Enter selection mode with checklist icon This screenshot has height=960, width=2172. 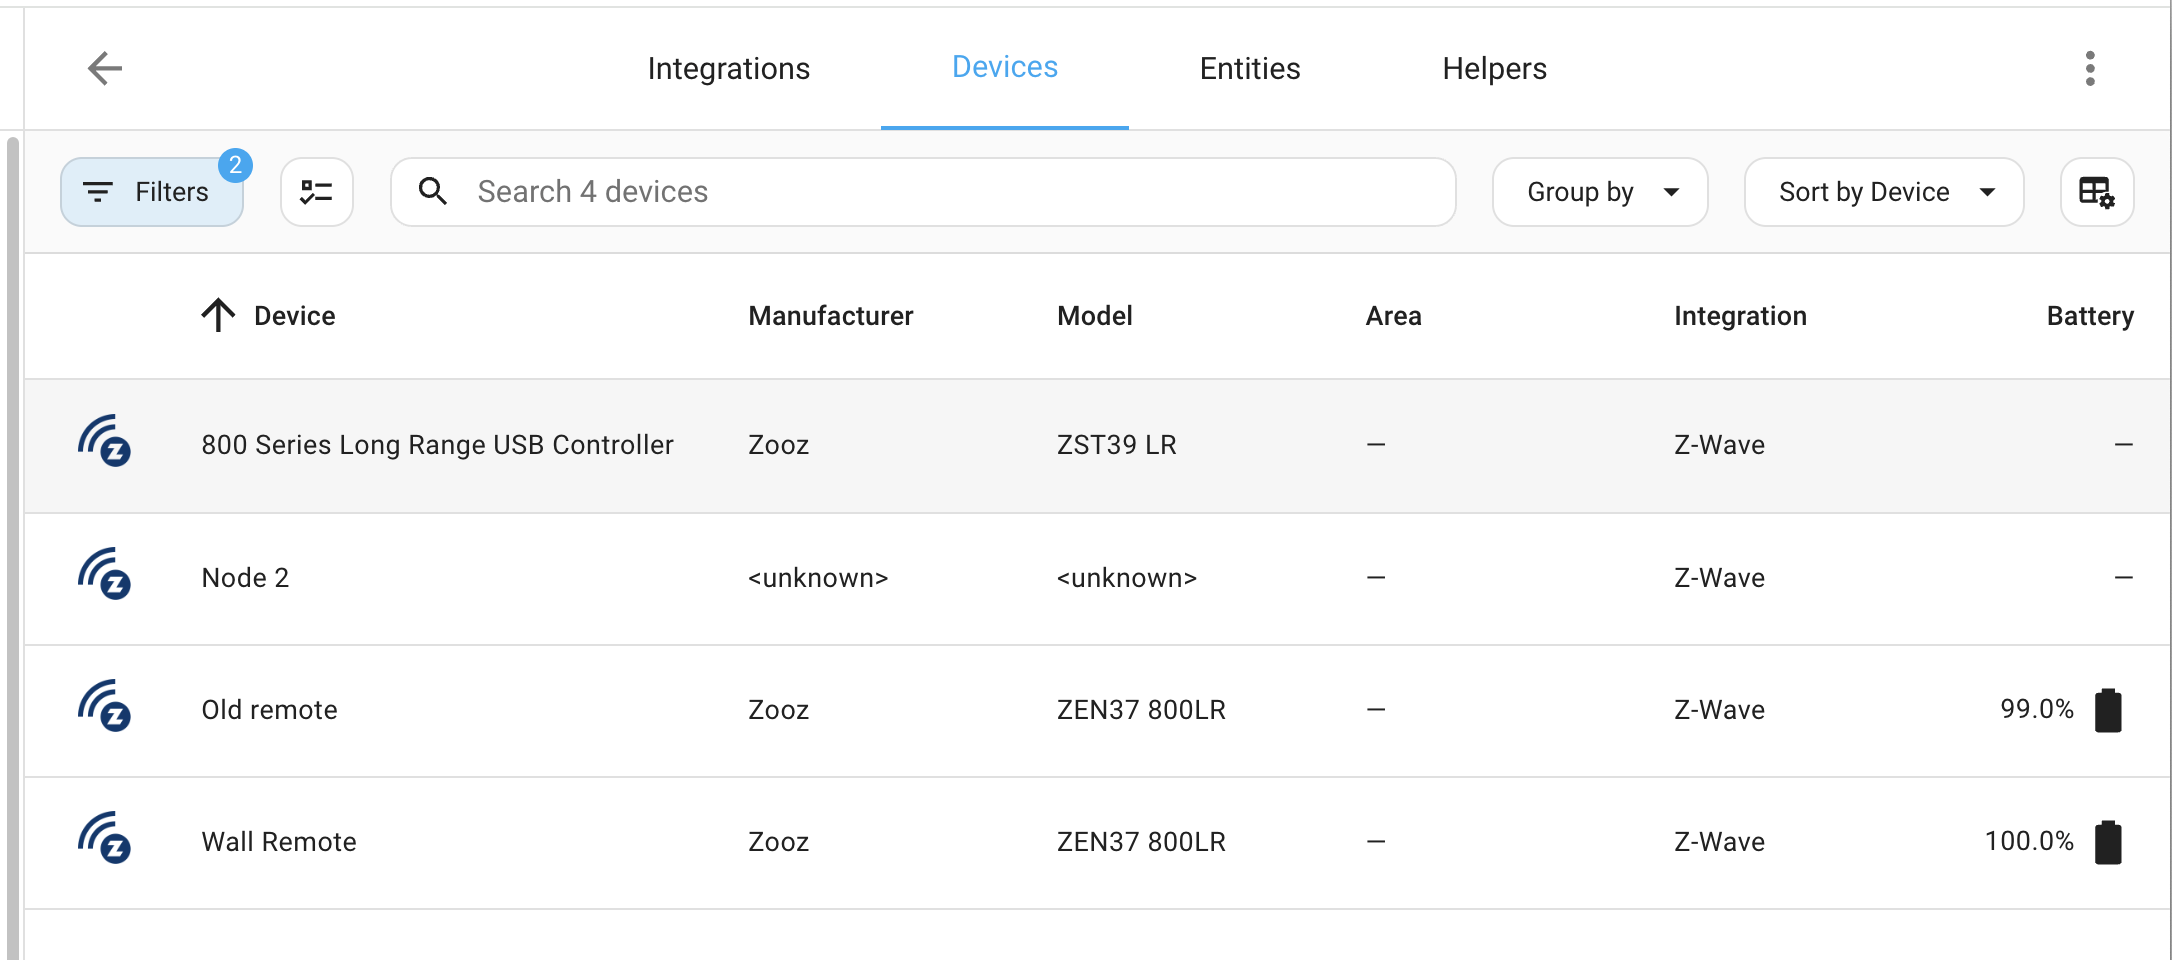pos(317,192)
